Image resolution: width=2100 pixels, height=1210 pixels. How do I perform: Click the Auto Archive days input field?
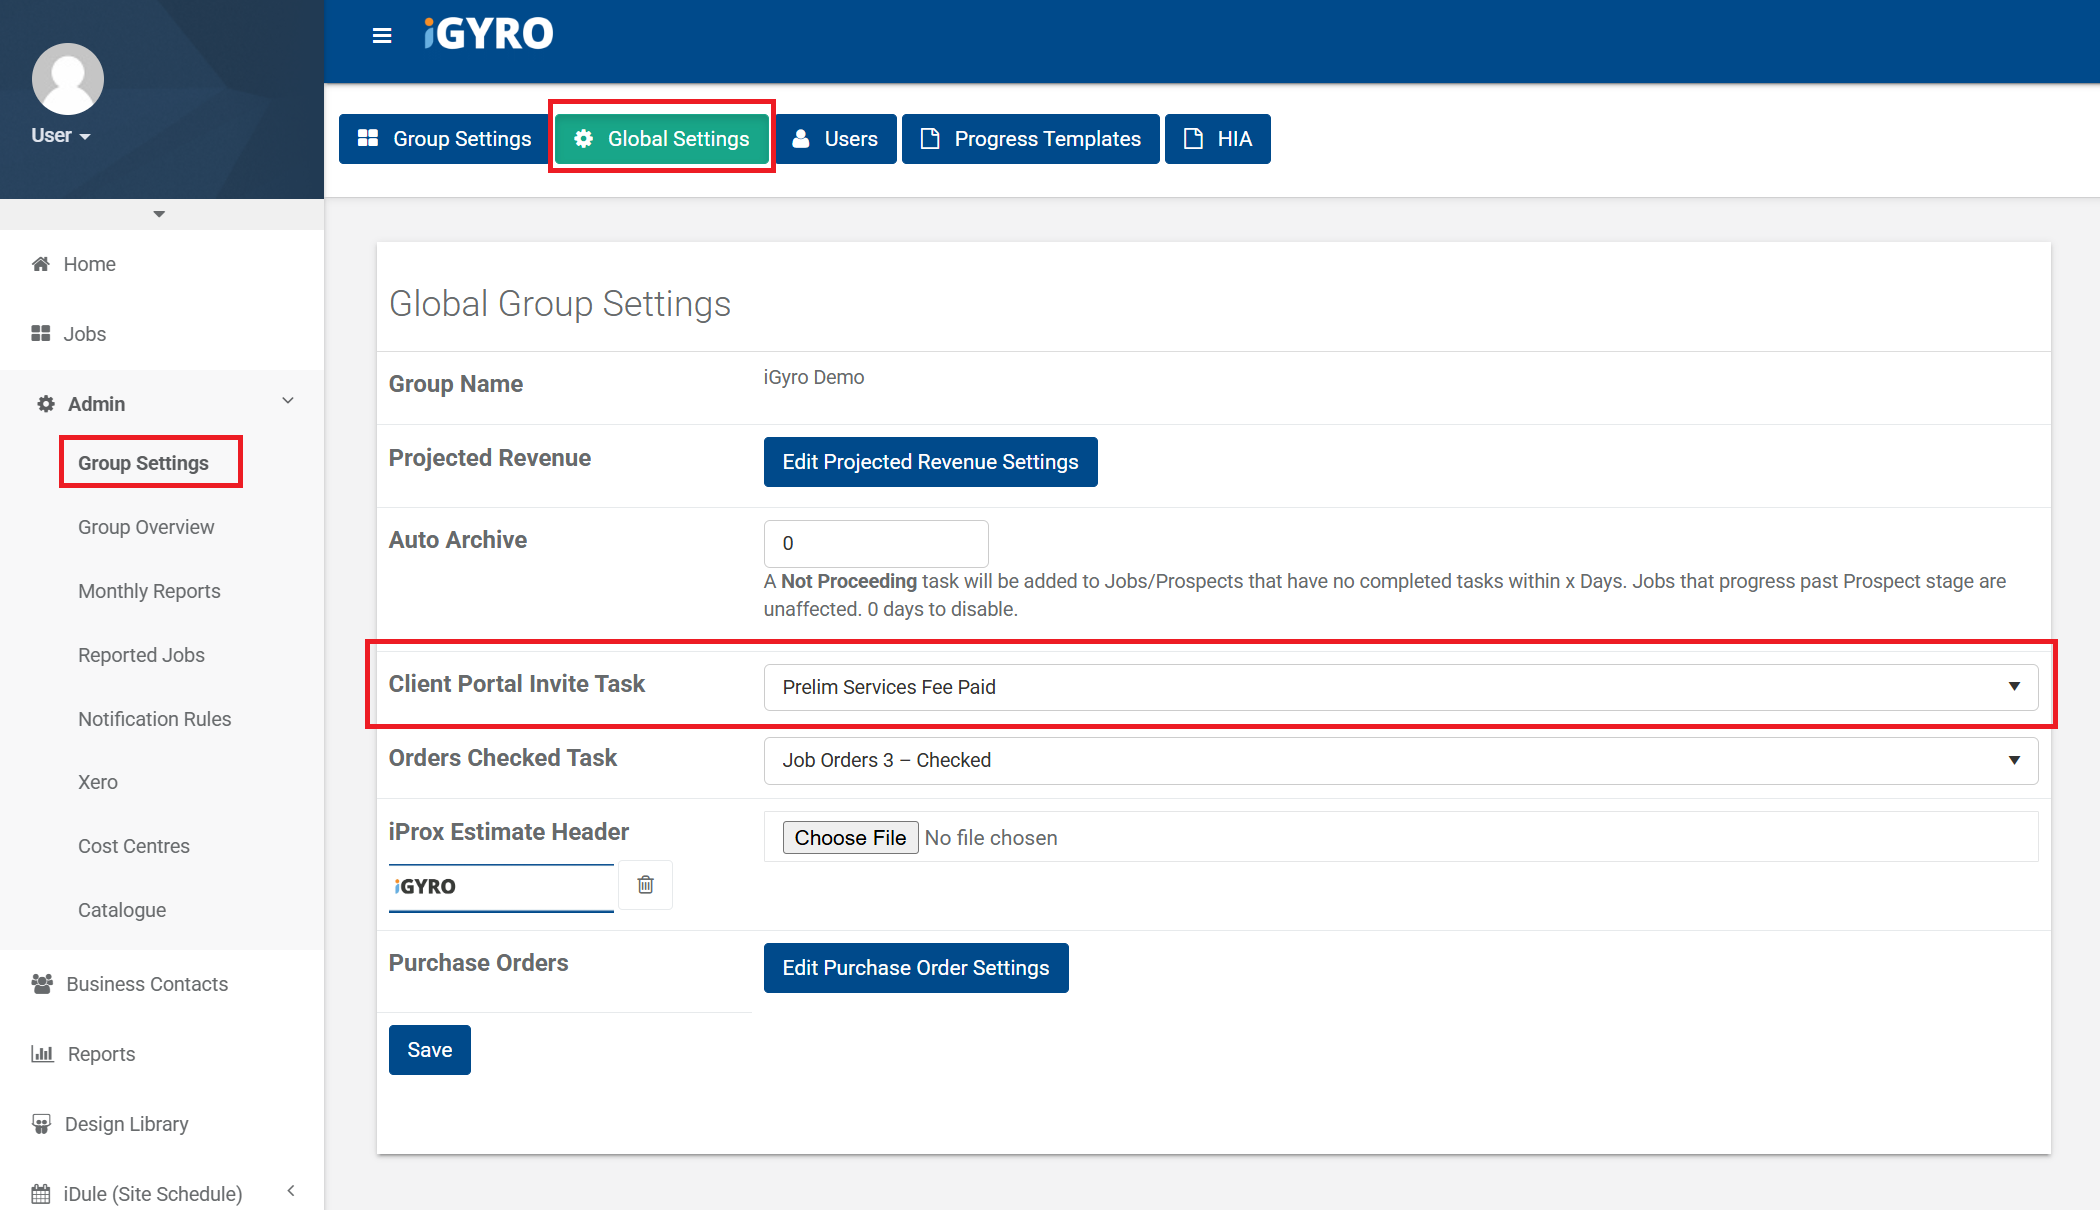[x=876, y=543]
